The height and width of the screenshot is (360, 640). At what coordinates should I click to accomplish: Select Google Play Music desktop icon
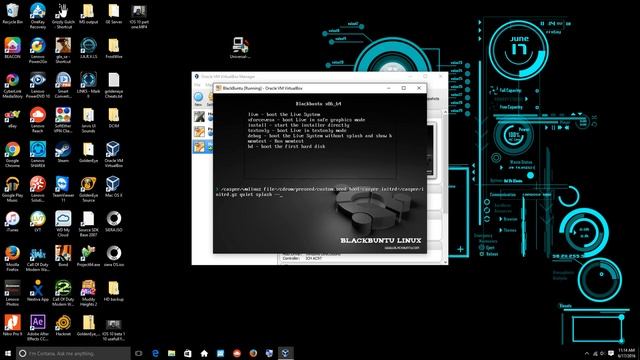coord(12,189)
